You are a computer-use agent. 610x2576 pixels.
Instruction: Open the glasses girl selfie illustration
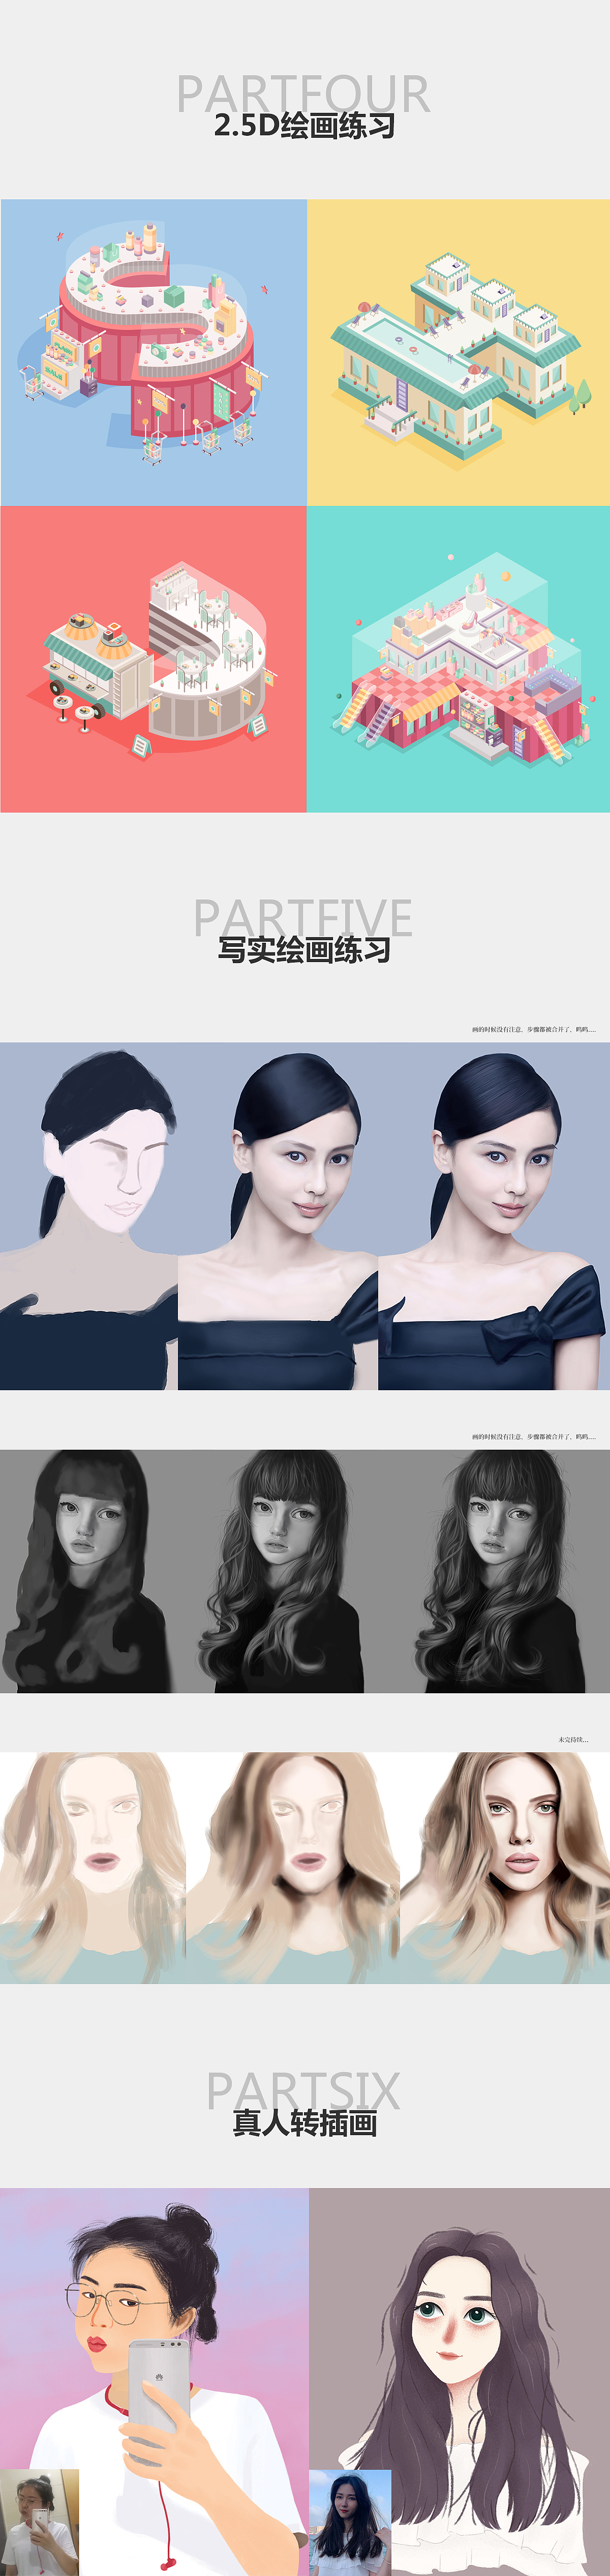point(154,2382)
